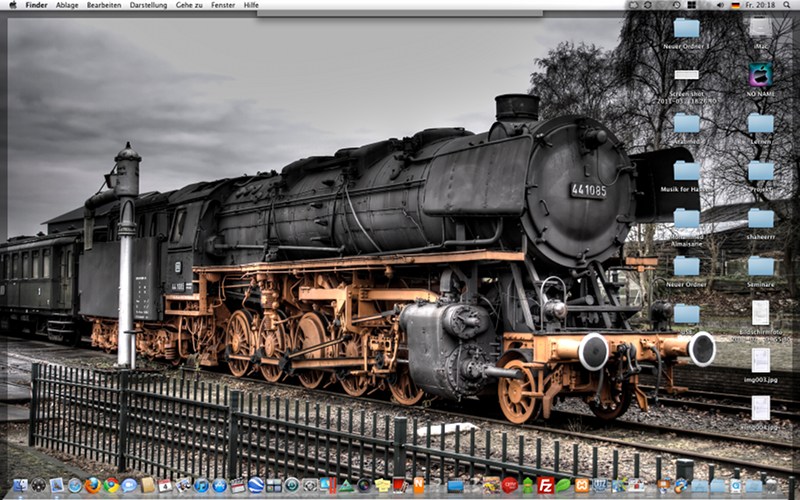The width and height of the screenshot is (800, 500).
Task: Open Finder from the Dock
Action: point(20,485)
